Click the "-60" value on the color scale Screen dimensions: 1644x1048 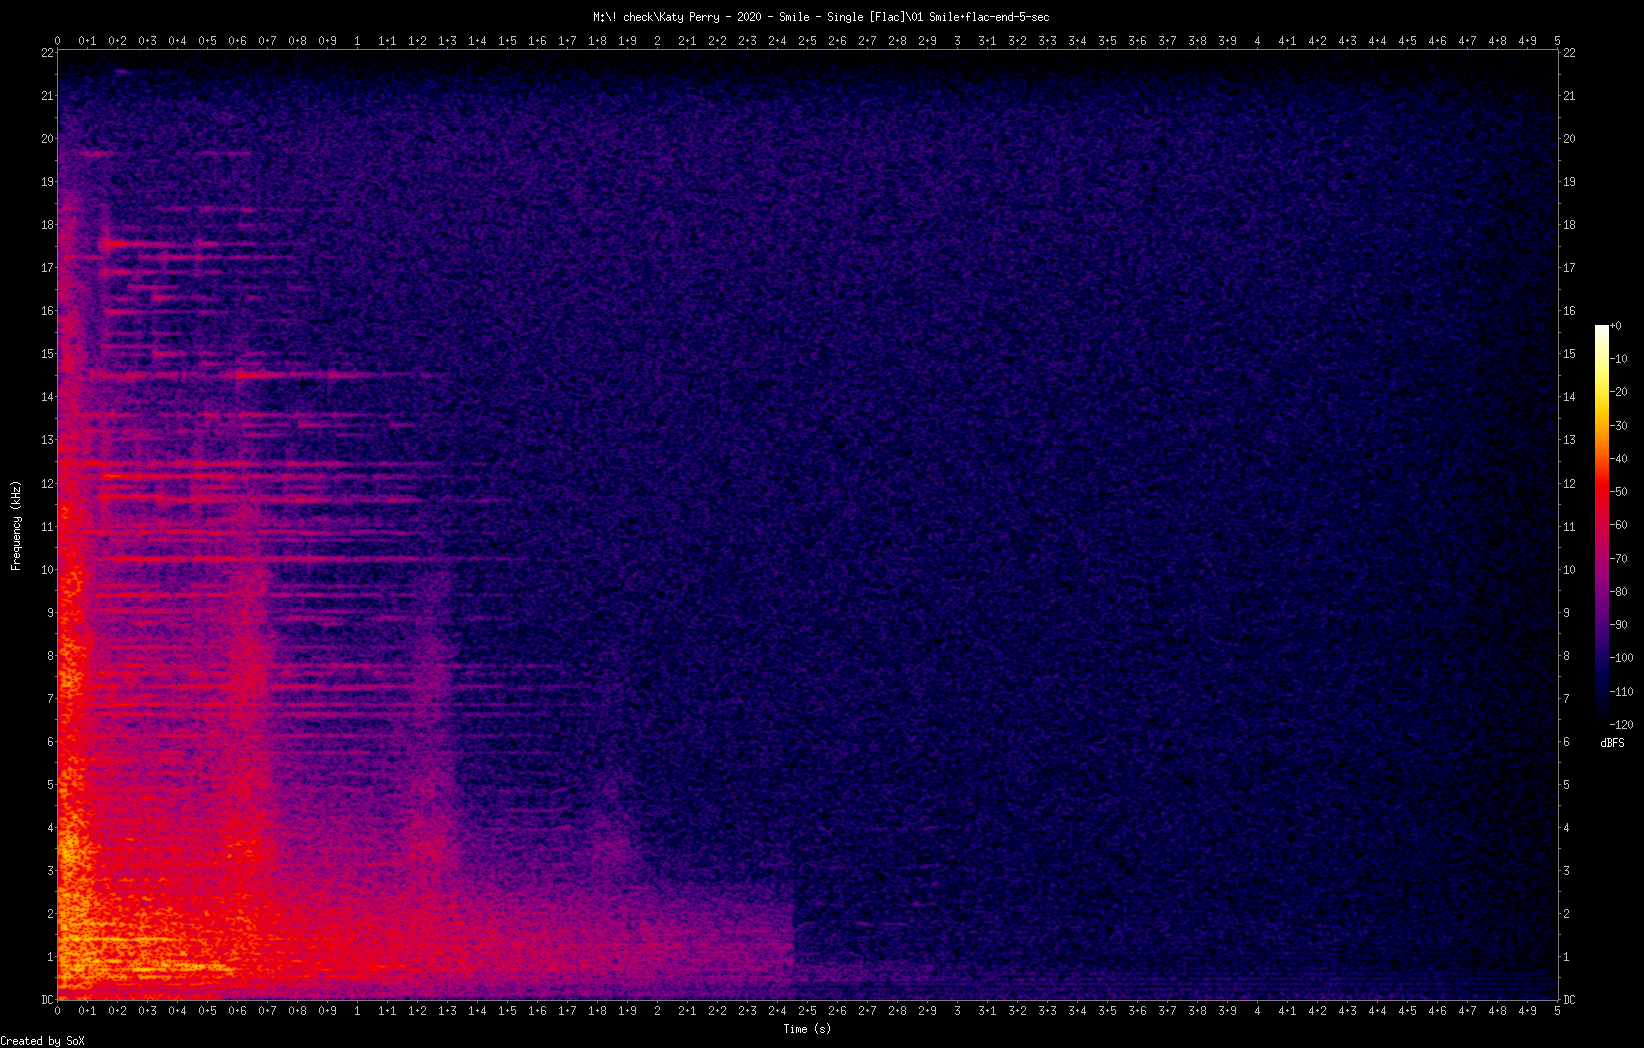(x=1619, y=525)
